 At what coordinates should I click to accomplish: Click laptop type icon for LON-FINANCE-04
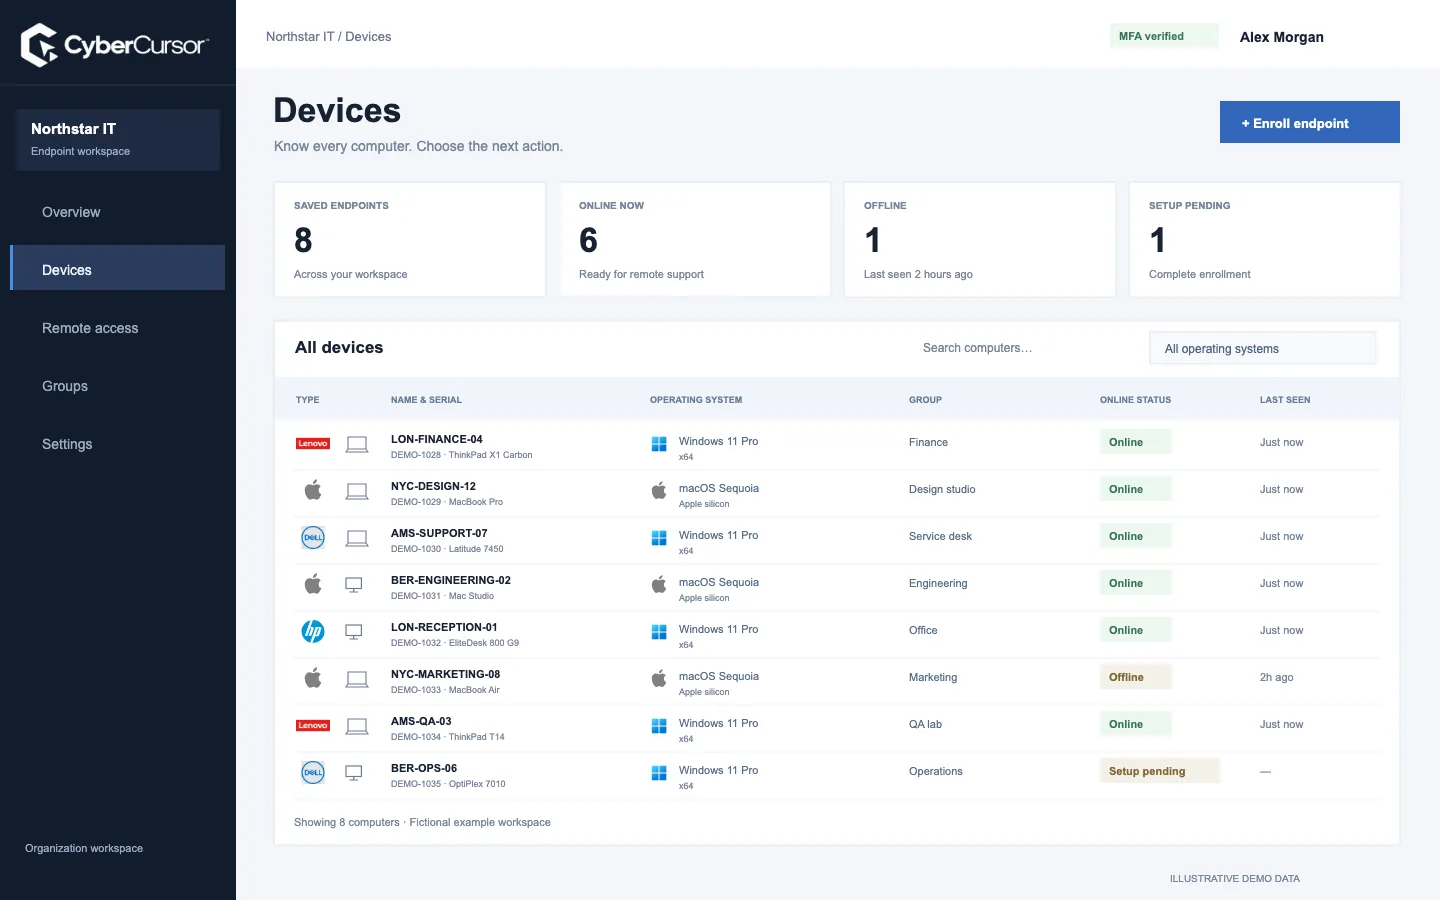click(x=357, y=444)
